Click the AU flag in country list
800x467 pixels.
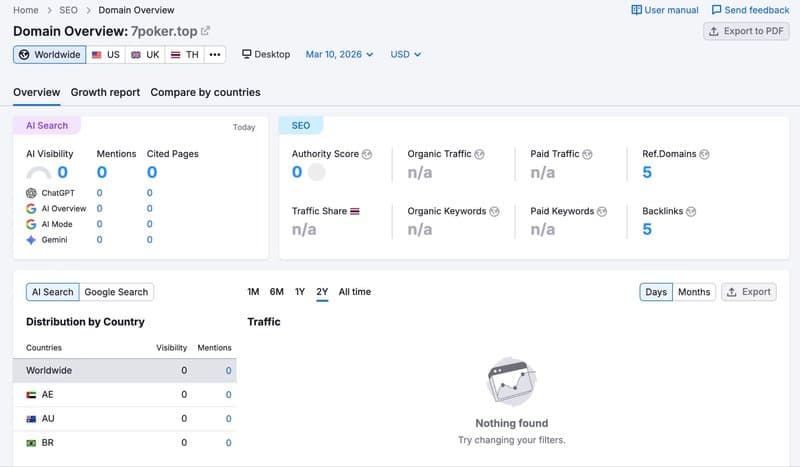31,419
